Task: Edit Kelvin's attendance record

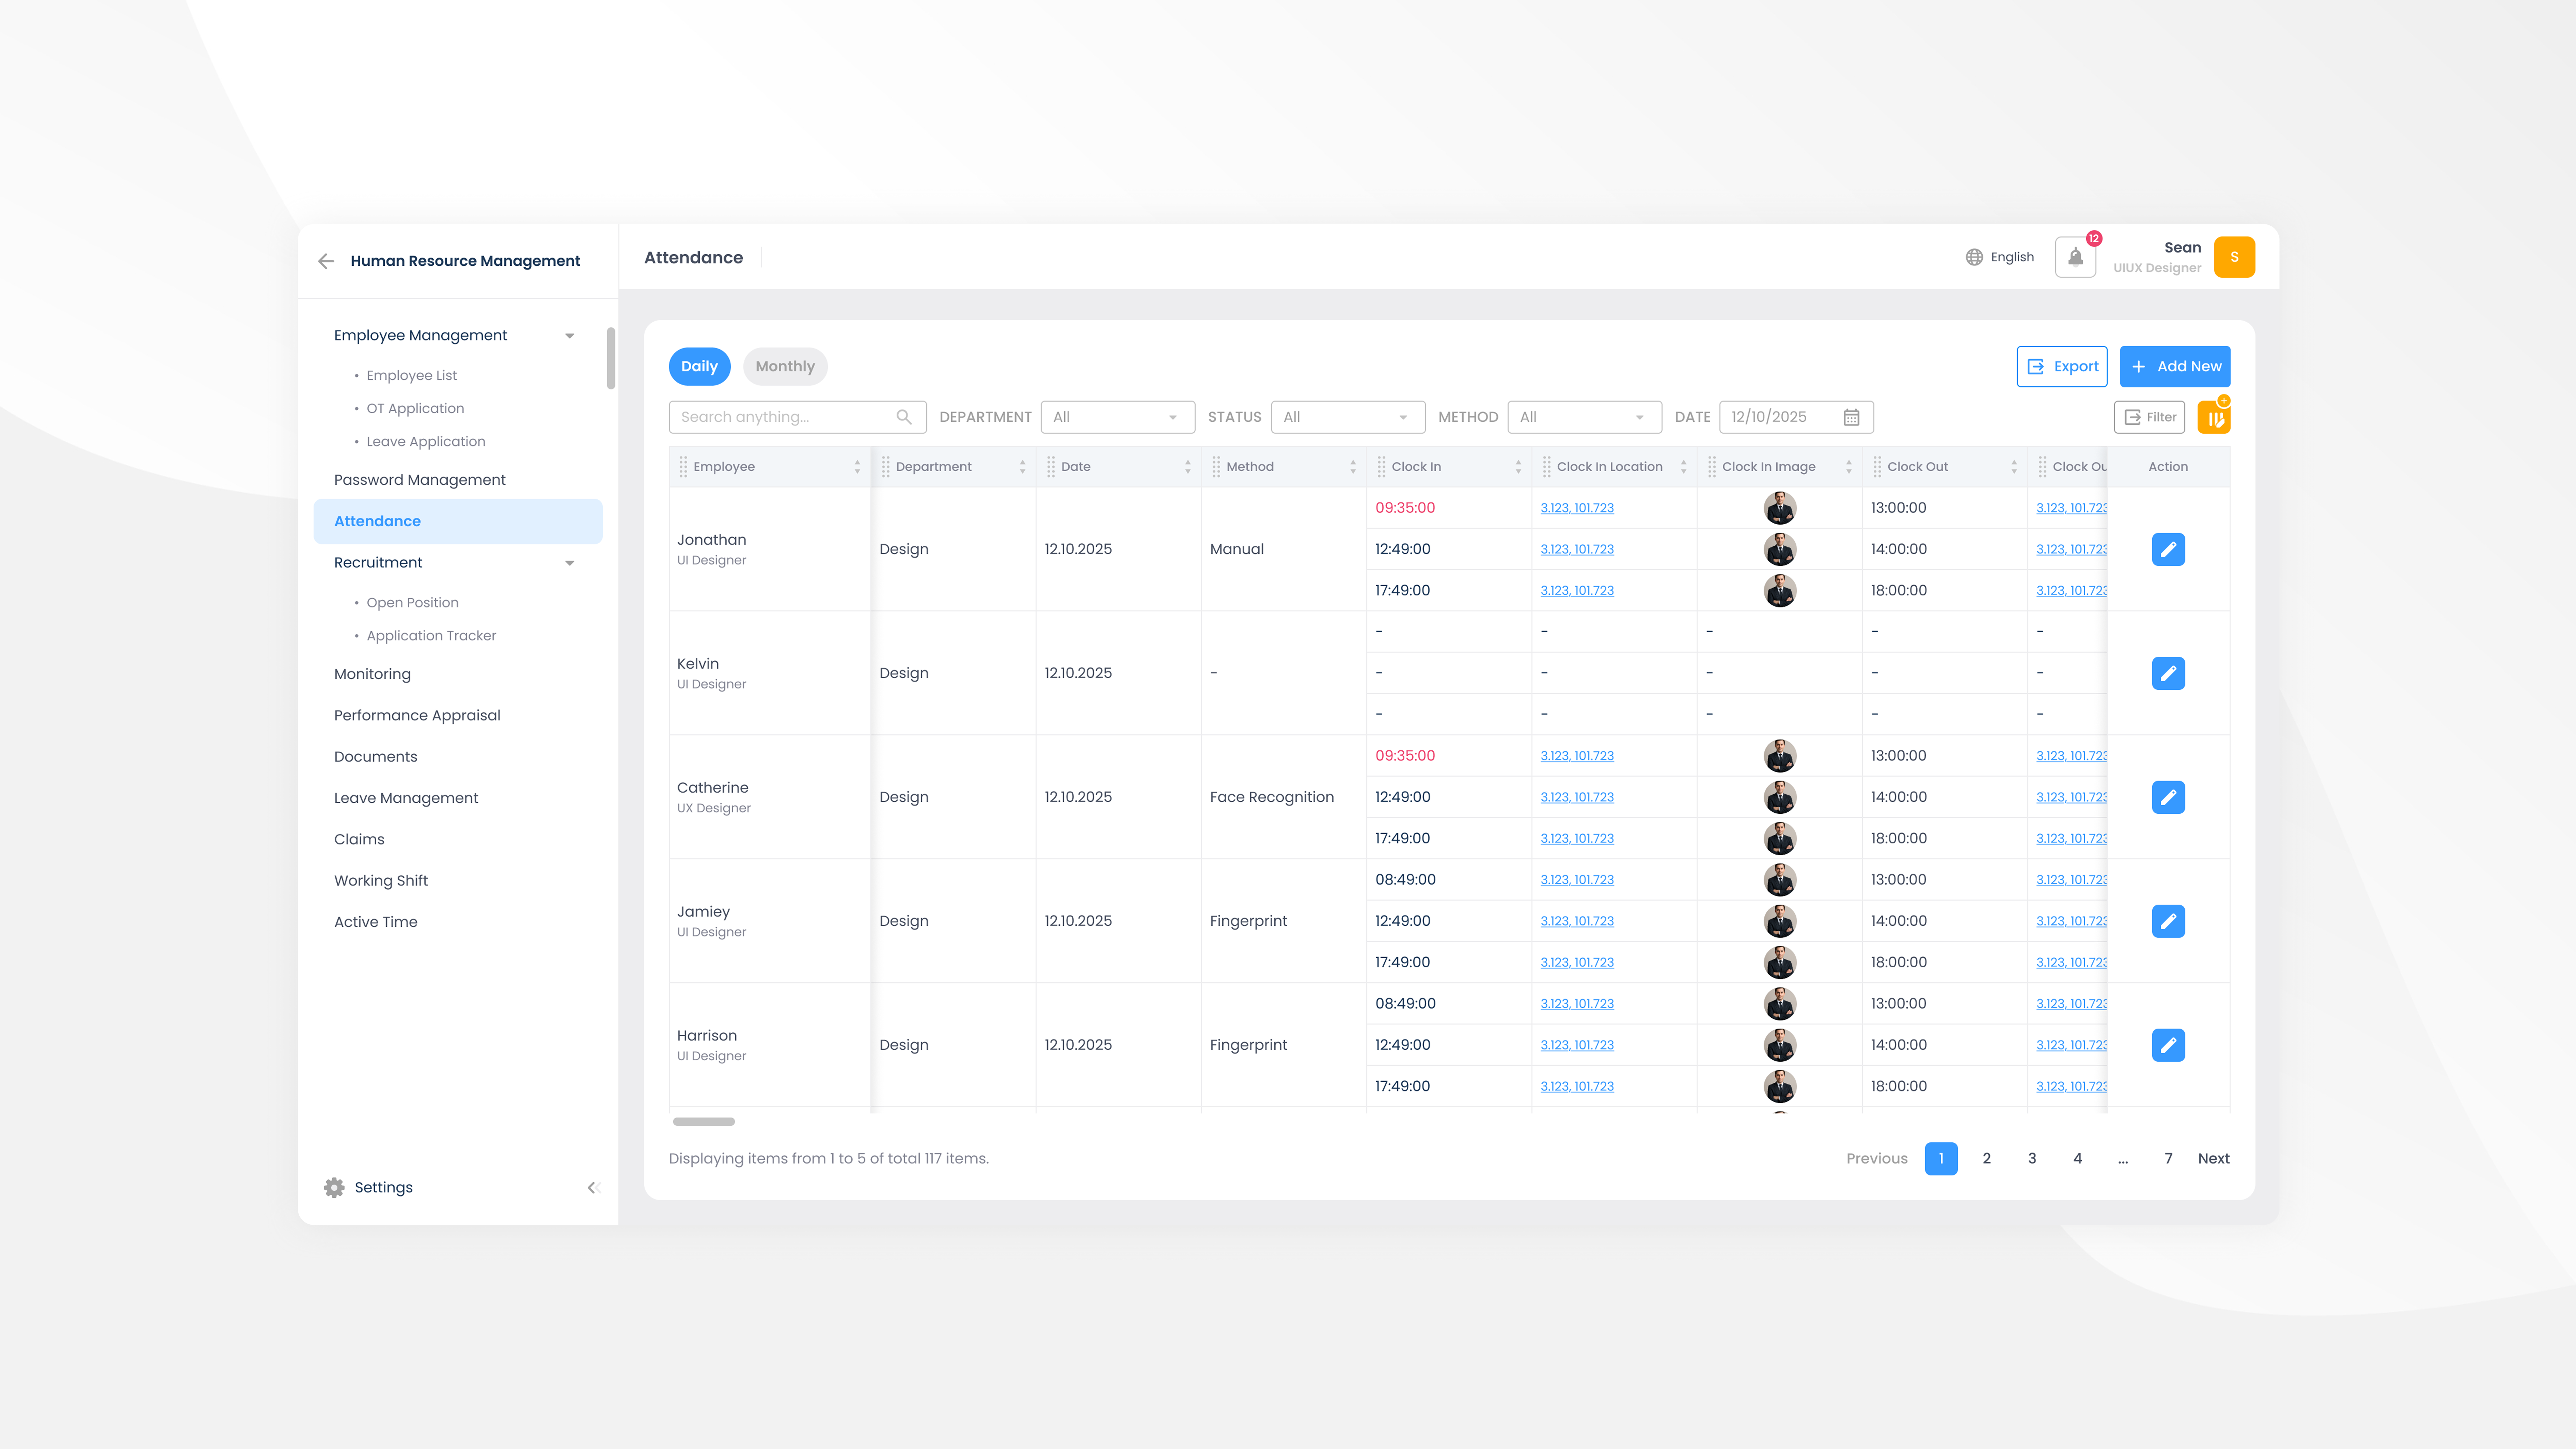Action: (x=2168, y=673)
